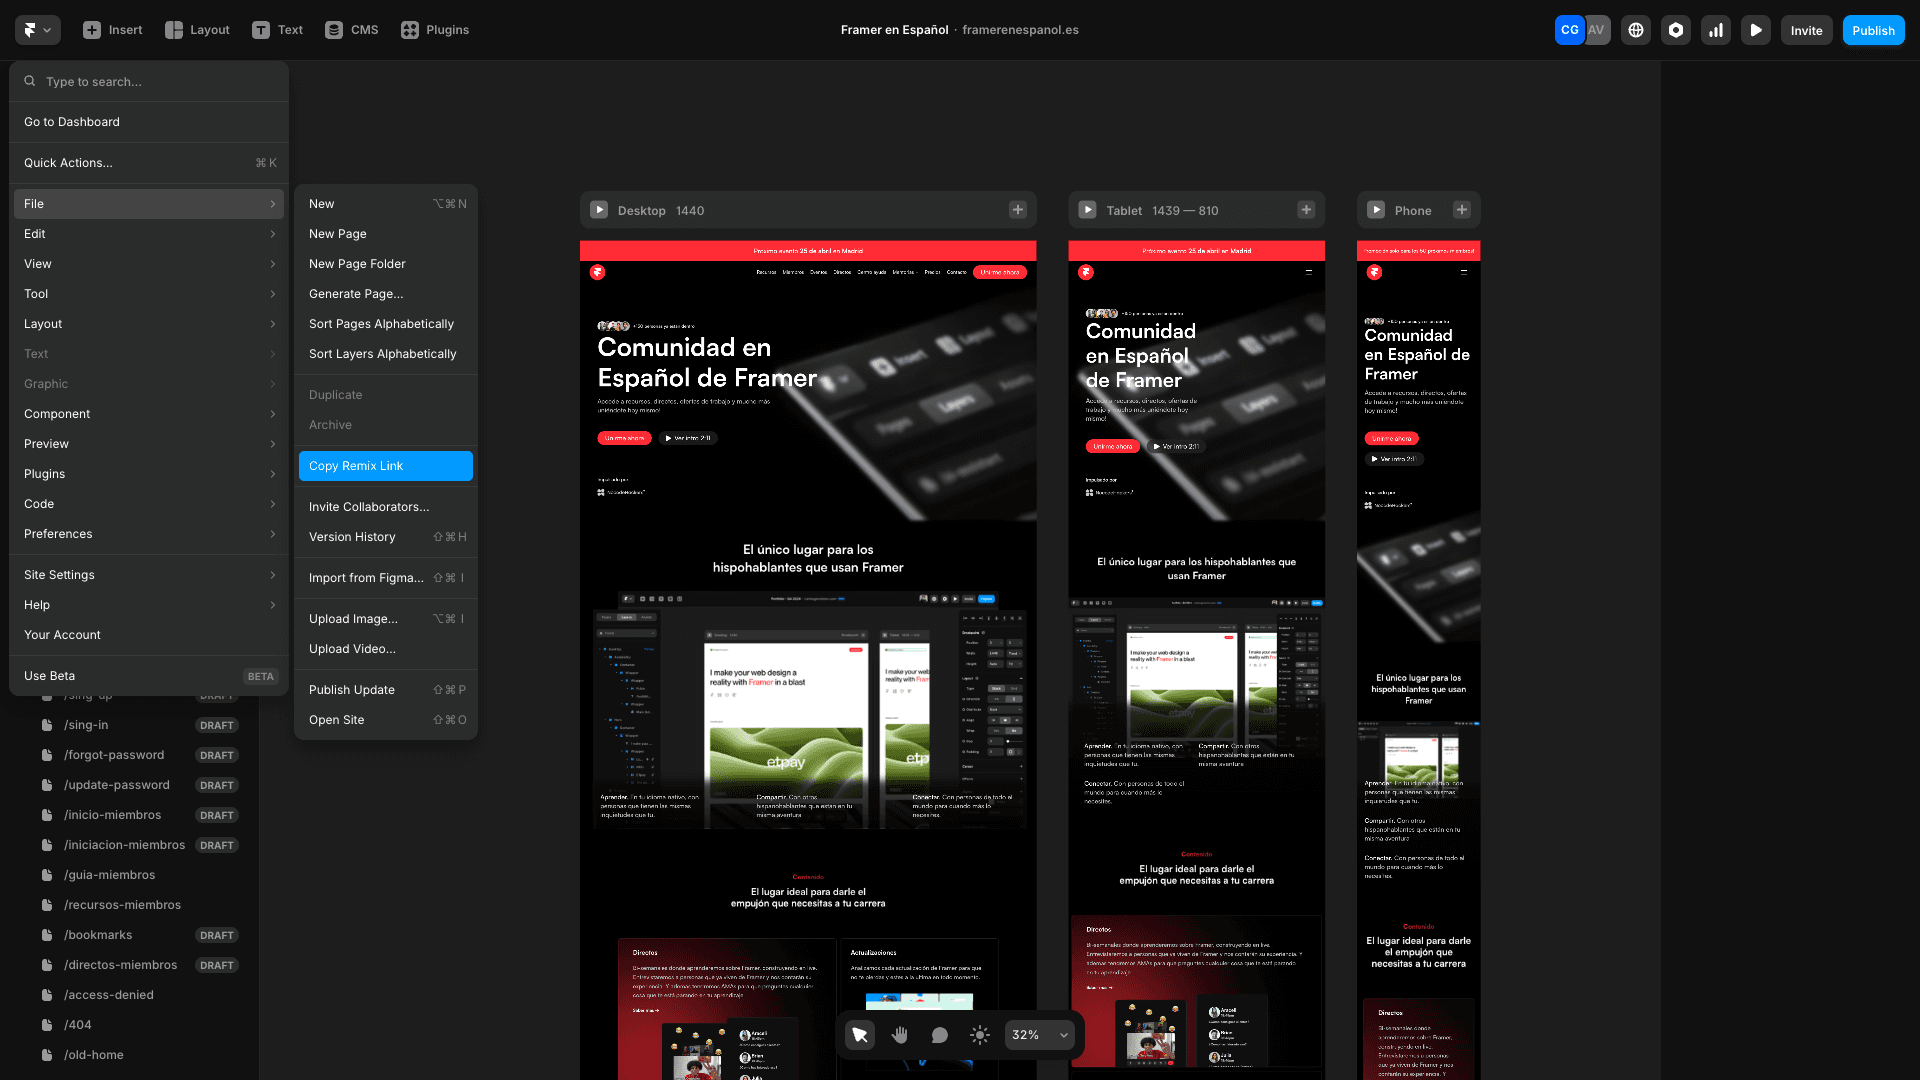1920x1080 pixels.
Task: Select Upload Image
Action: [386, 619]
